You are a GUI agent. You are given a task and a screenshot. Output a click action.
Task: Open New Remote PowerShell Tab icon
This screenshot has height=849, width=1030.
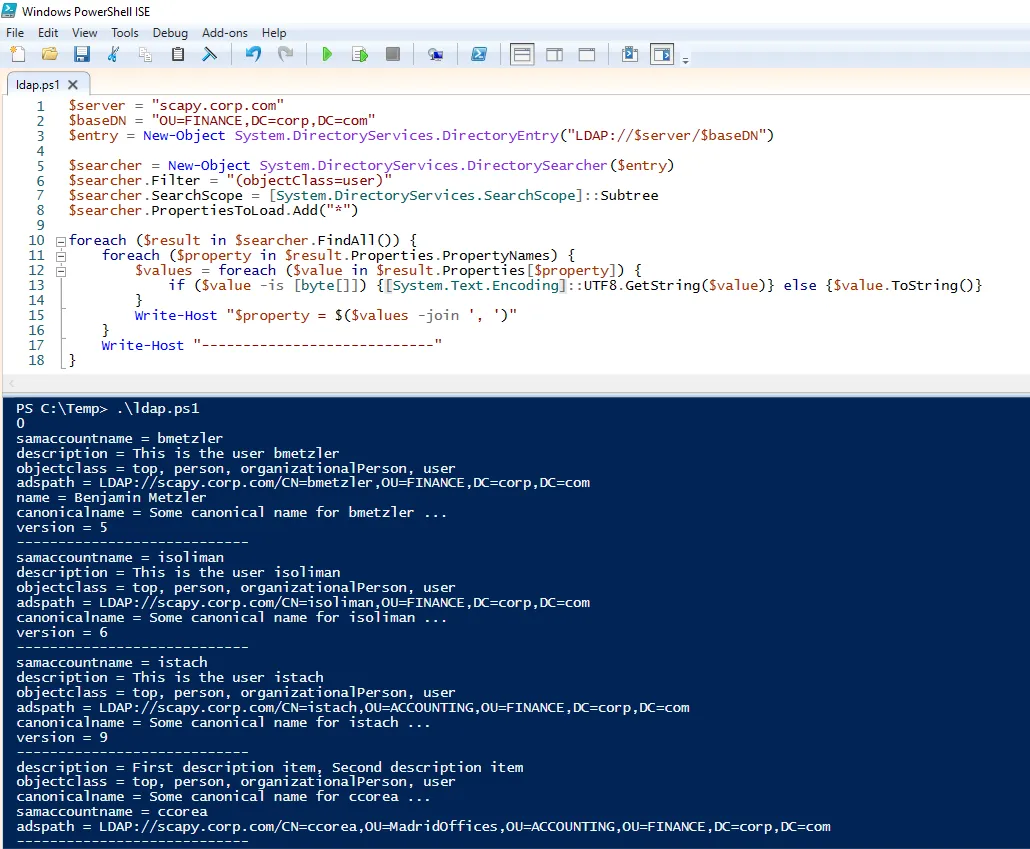435,54
